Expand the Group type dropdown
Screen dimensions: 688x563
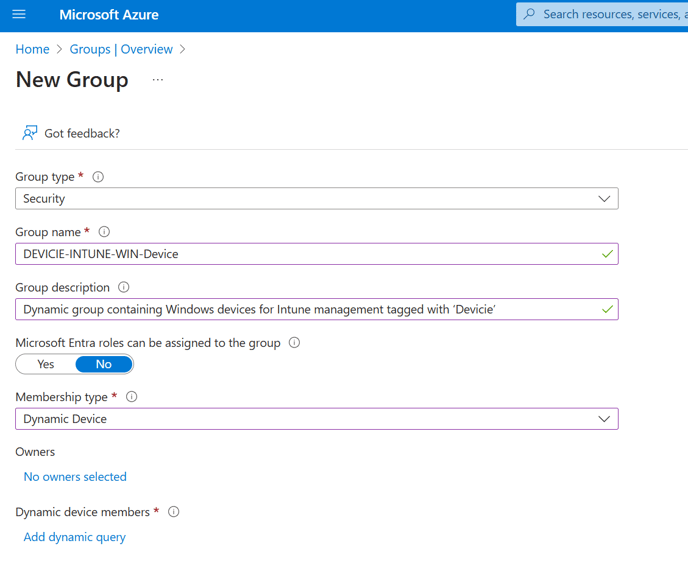tap(317, 199)
